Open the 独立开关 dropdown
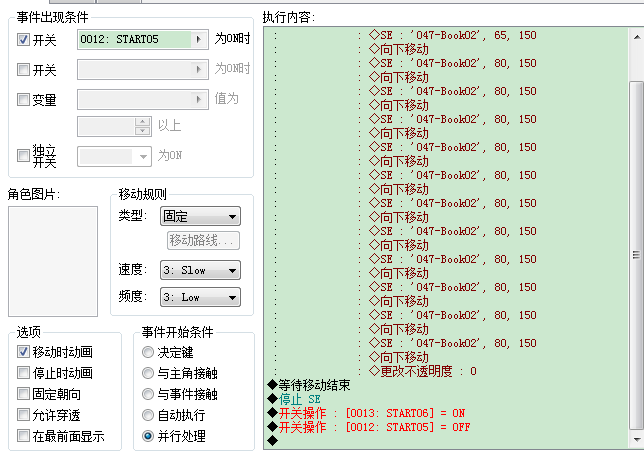The image size is (644, 453). [114, 156]
